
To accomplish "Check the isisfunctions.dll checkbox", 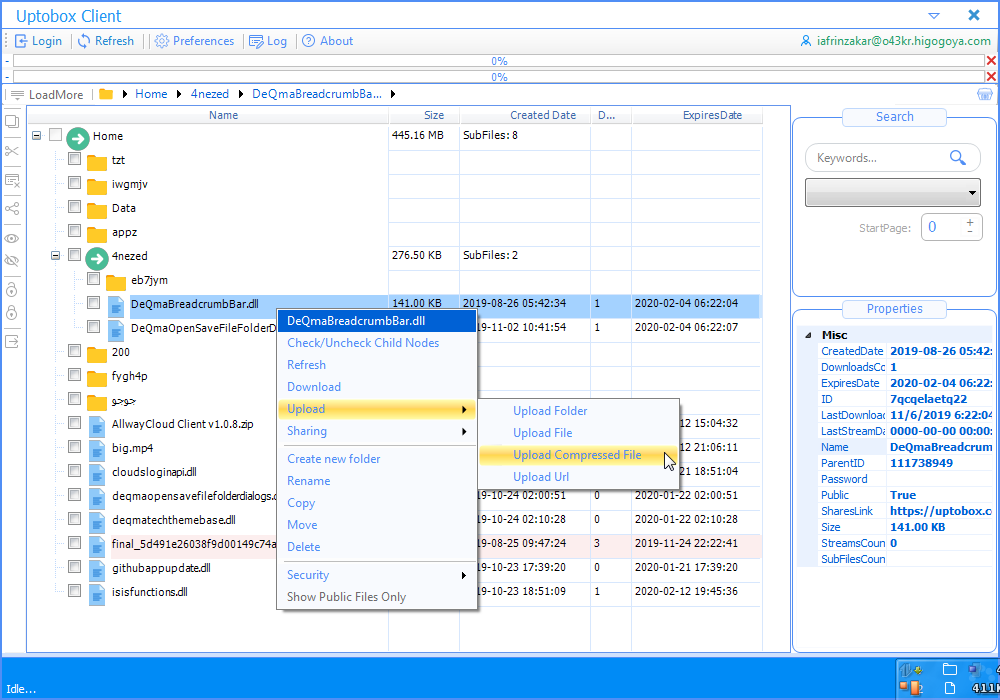I will coord(75,590).
